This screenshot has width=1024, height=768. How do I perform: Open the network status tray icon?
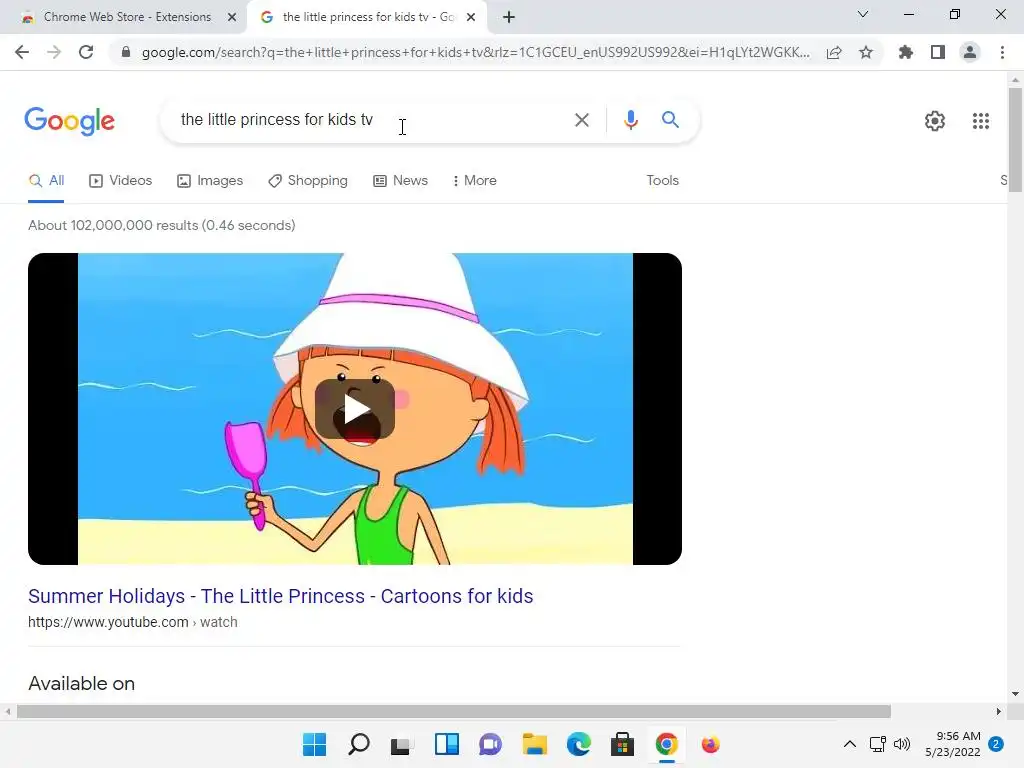pyautogui.click(x=878, y=744)
